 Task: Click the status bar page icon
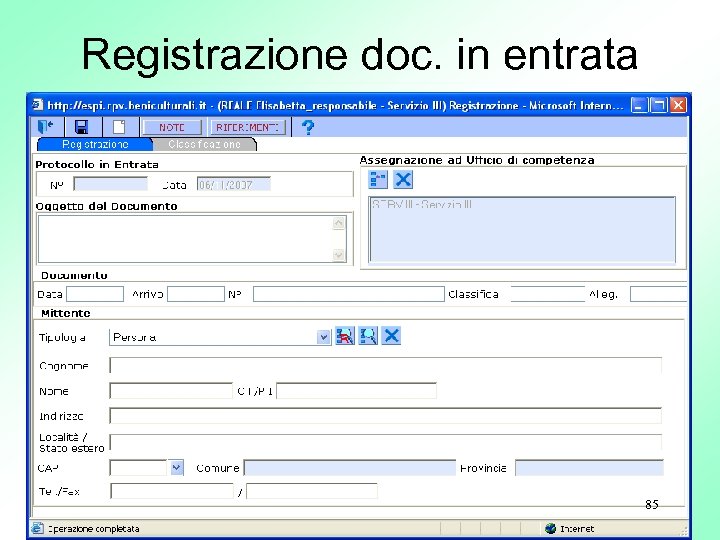pyautogui.click(x=38, y=529)
